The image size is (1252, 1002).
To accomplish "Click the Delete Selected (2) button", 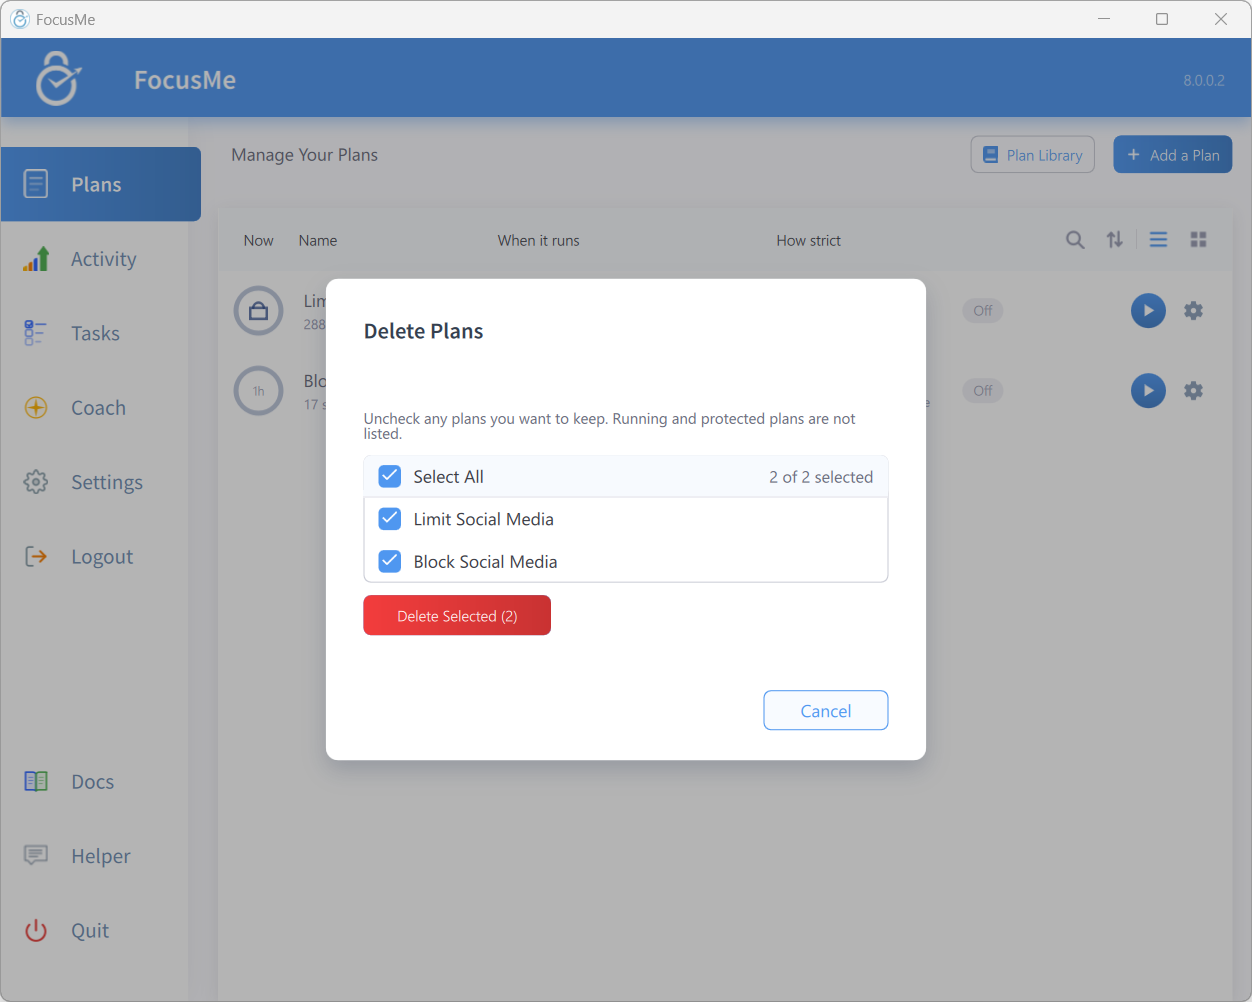I will coord(457,616).
